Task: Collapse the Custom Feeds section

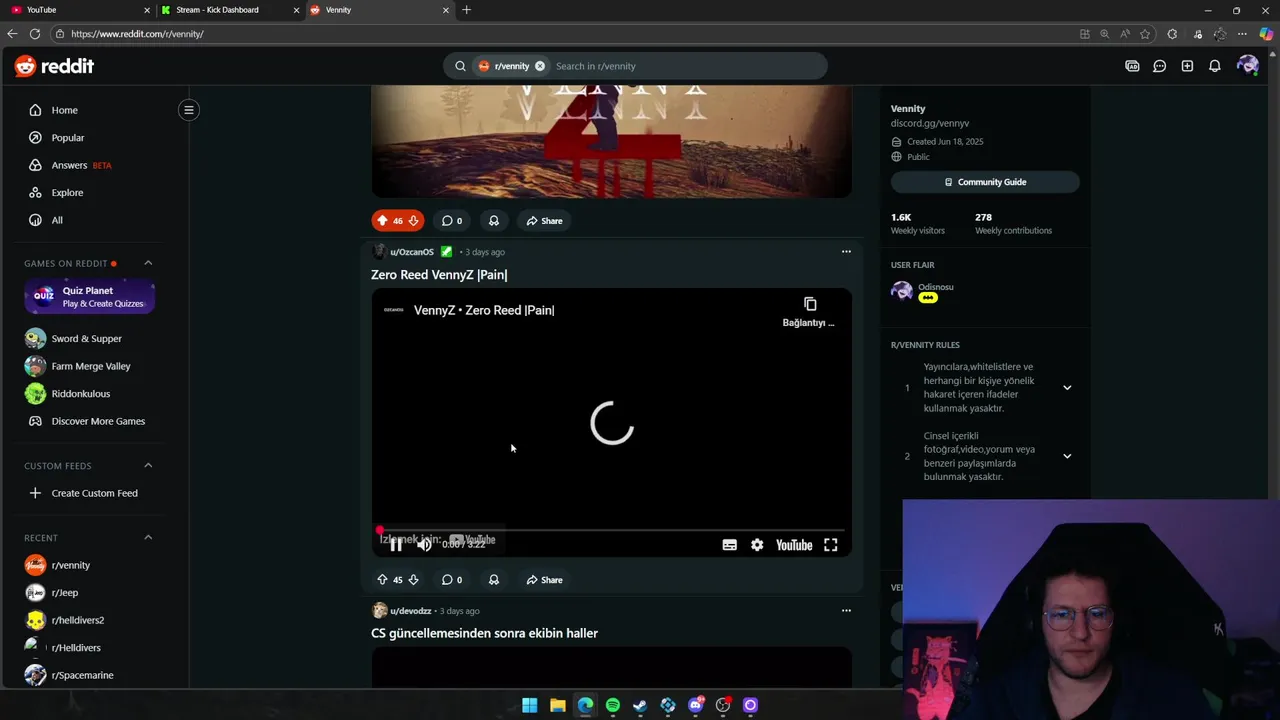Action: 148,466
